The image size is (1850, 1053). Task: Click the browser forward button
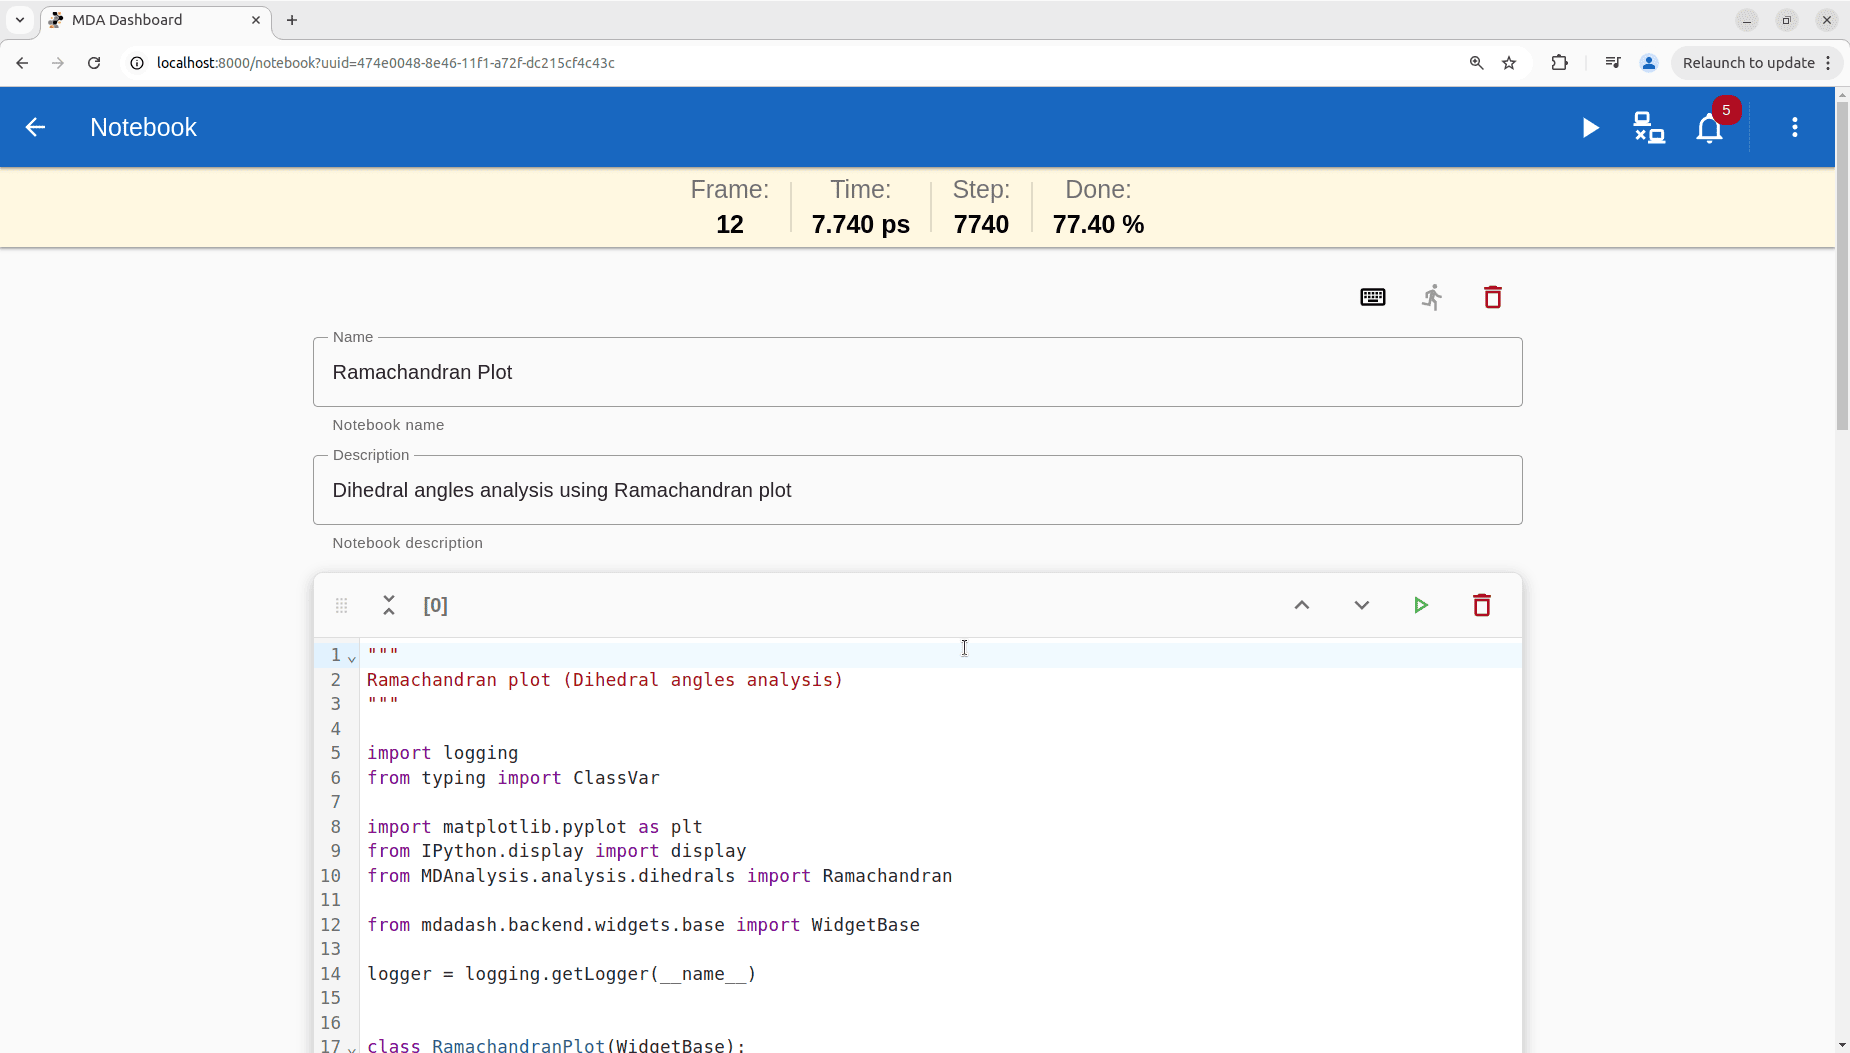58,63
